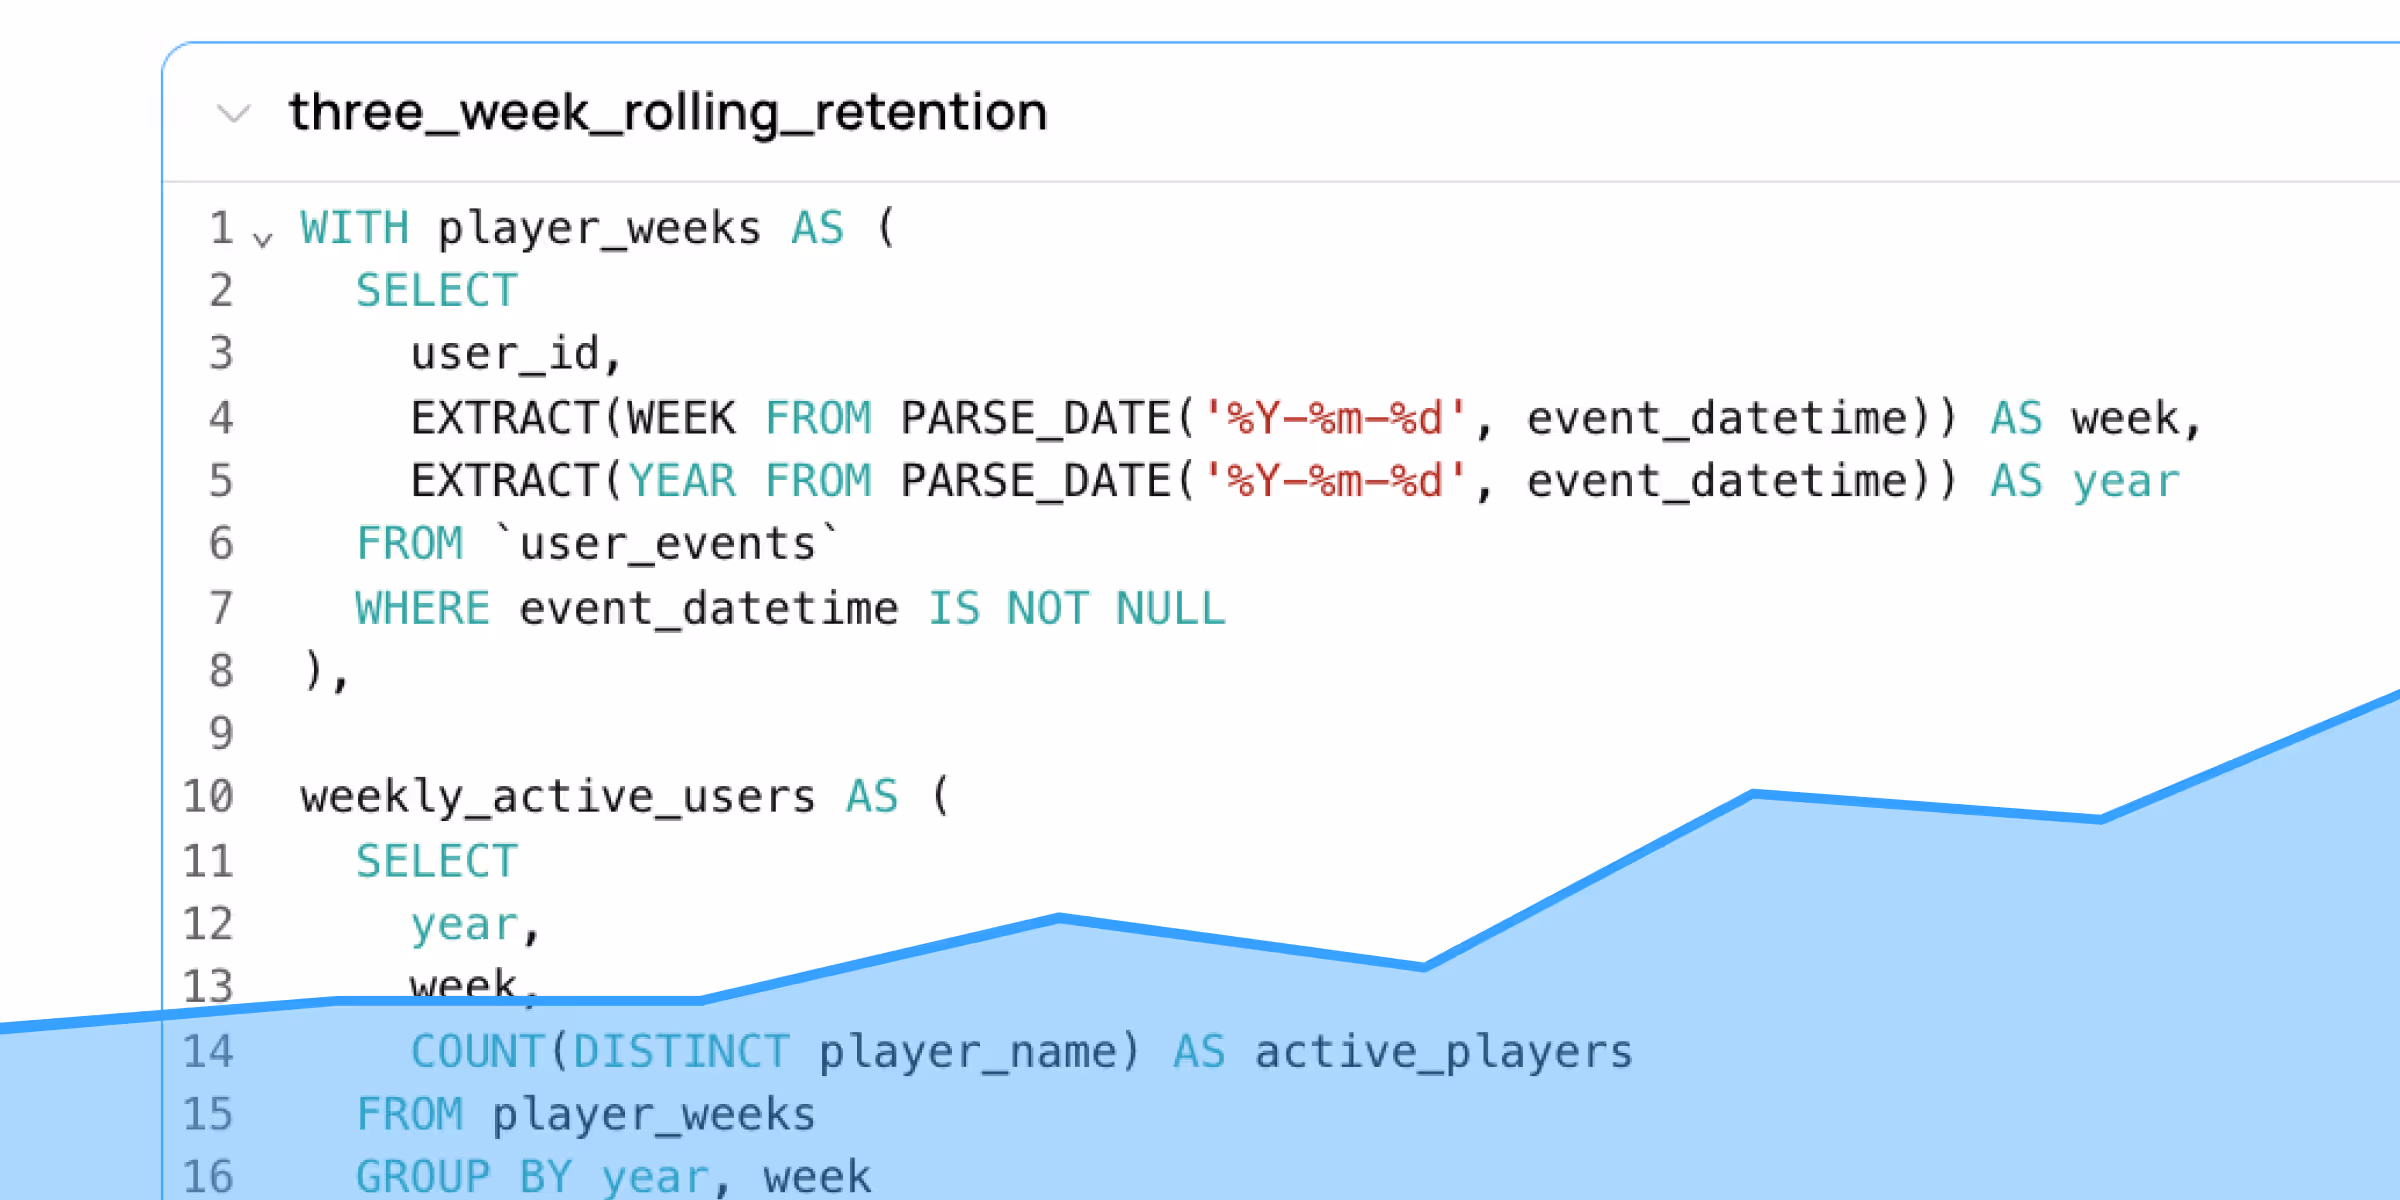Click COUNT on line 14

(x=477, y=1051)
